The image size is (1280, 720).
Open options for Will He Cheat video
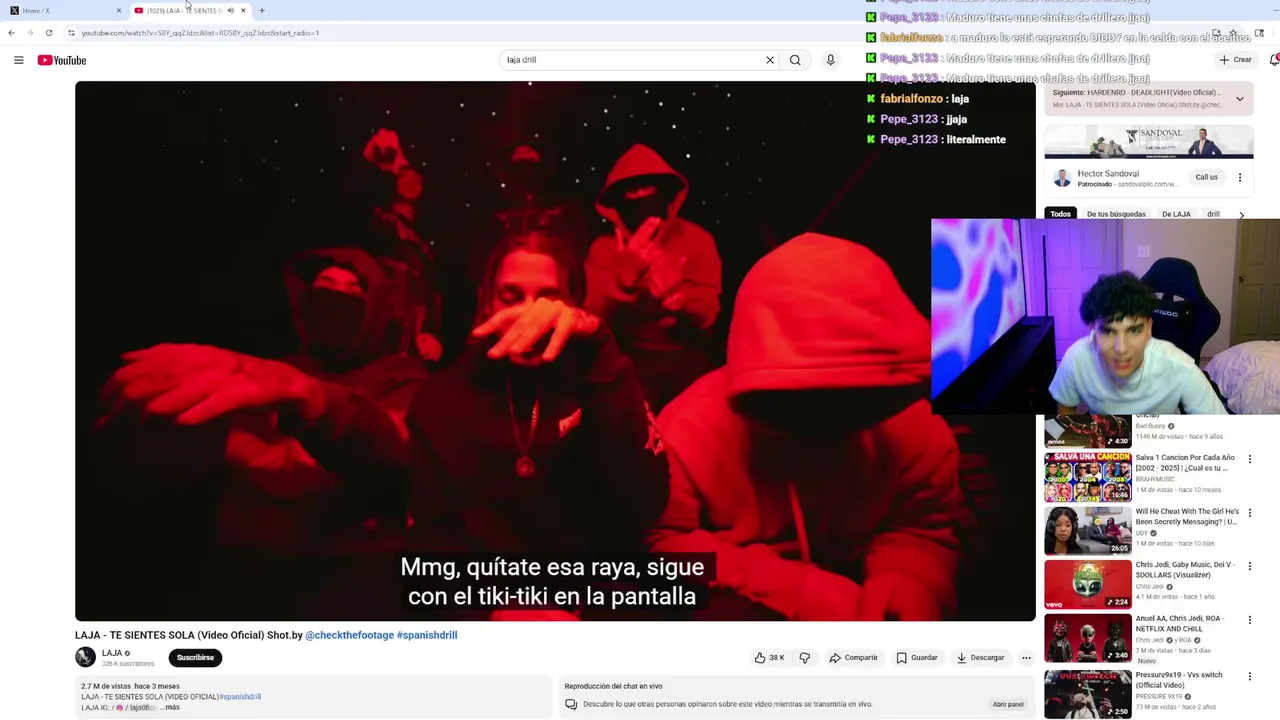pyautogui.click(x=1249, y=513)
